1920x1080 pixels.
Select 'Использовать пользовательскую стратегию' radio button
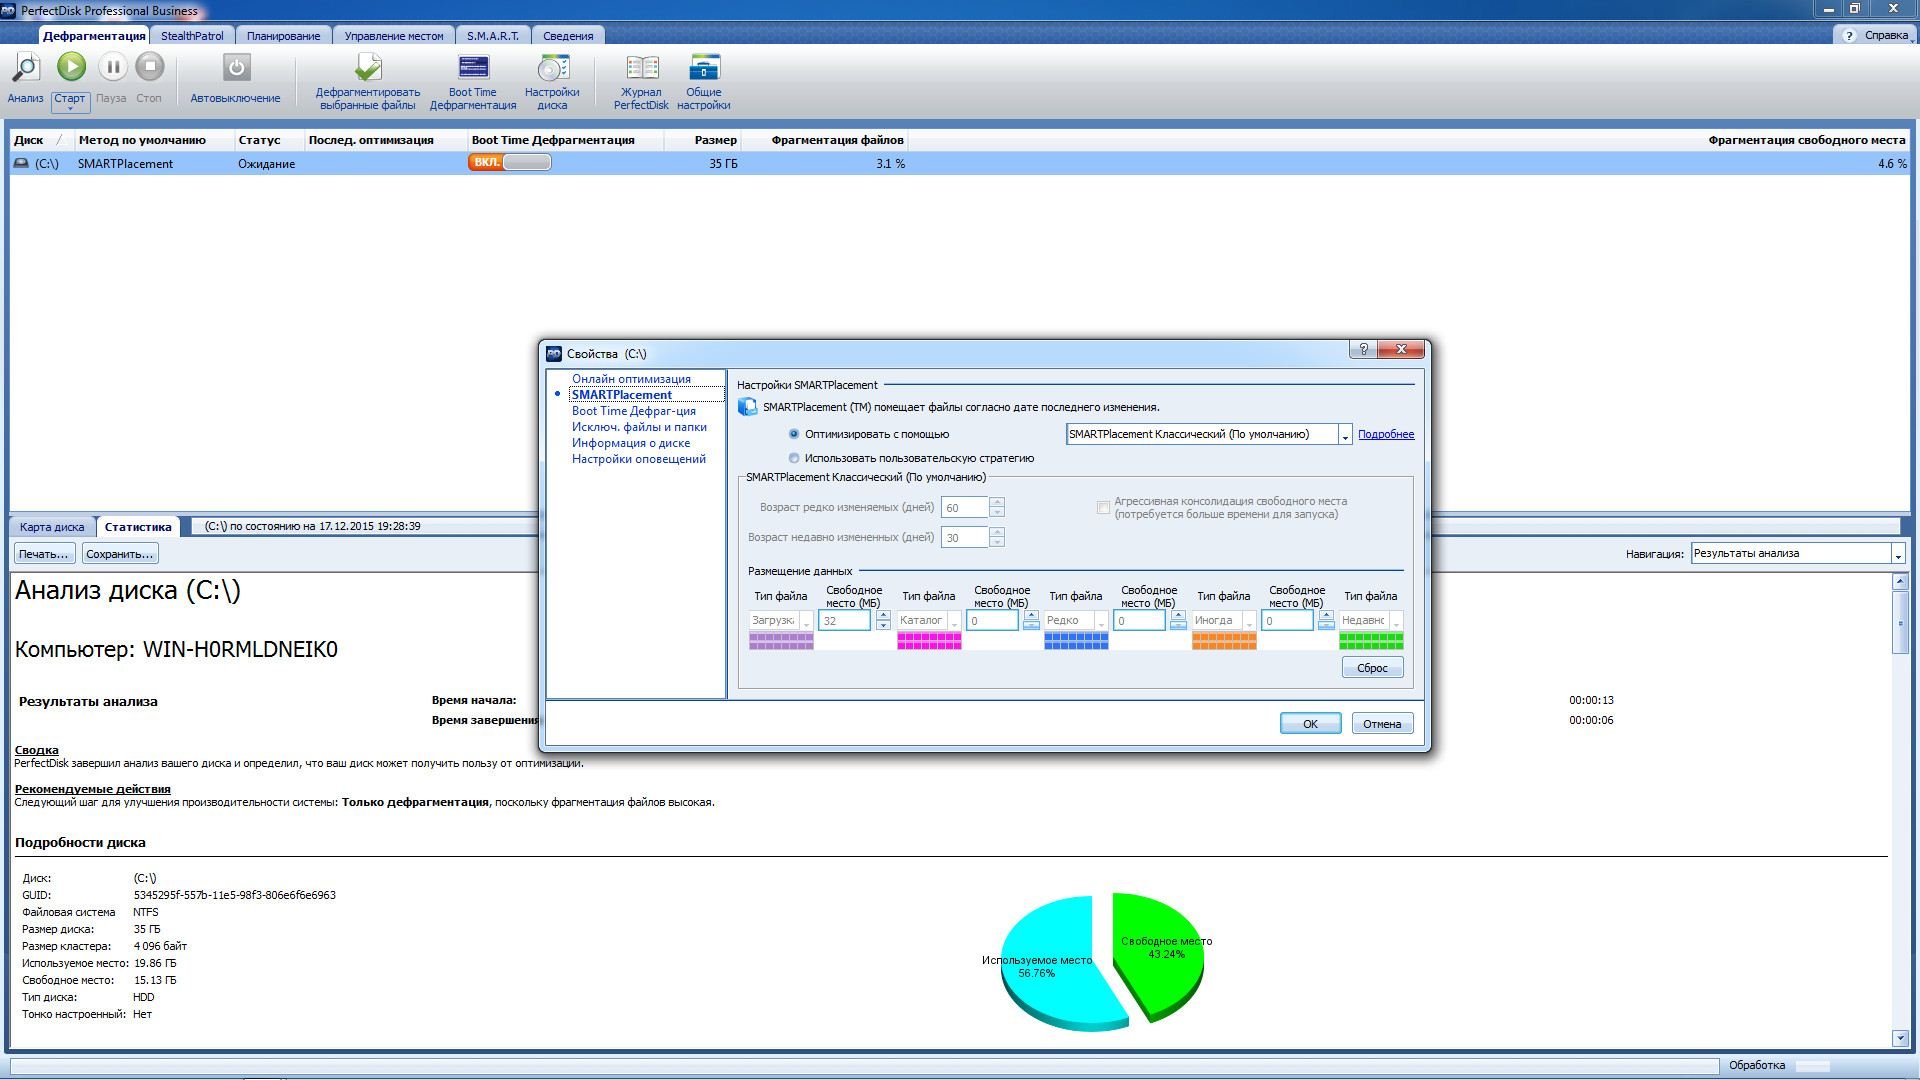(x=794, y=458)
